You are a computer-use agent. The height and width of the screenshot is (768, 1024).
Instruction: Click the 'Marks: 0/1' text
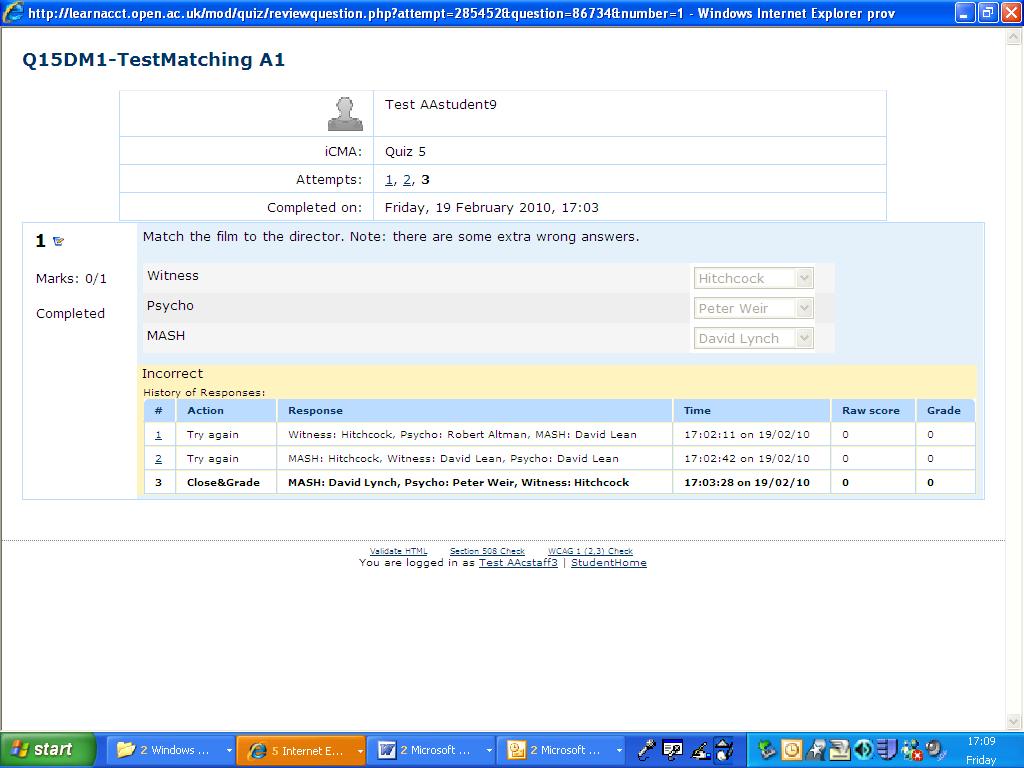pyautogui.click(x=71, y=279)
